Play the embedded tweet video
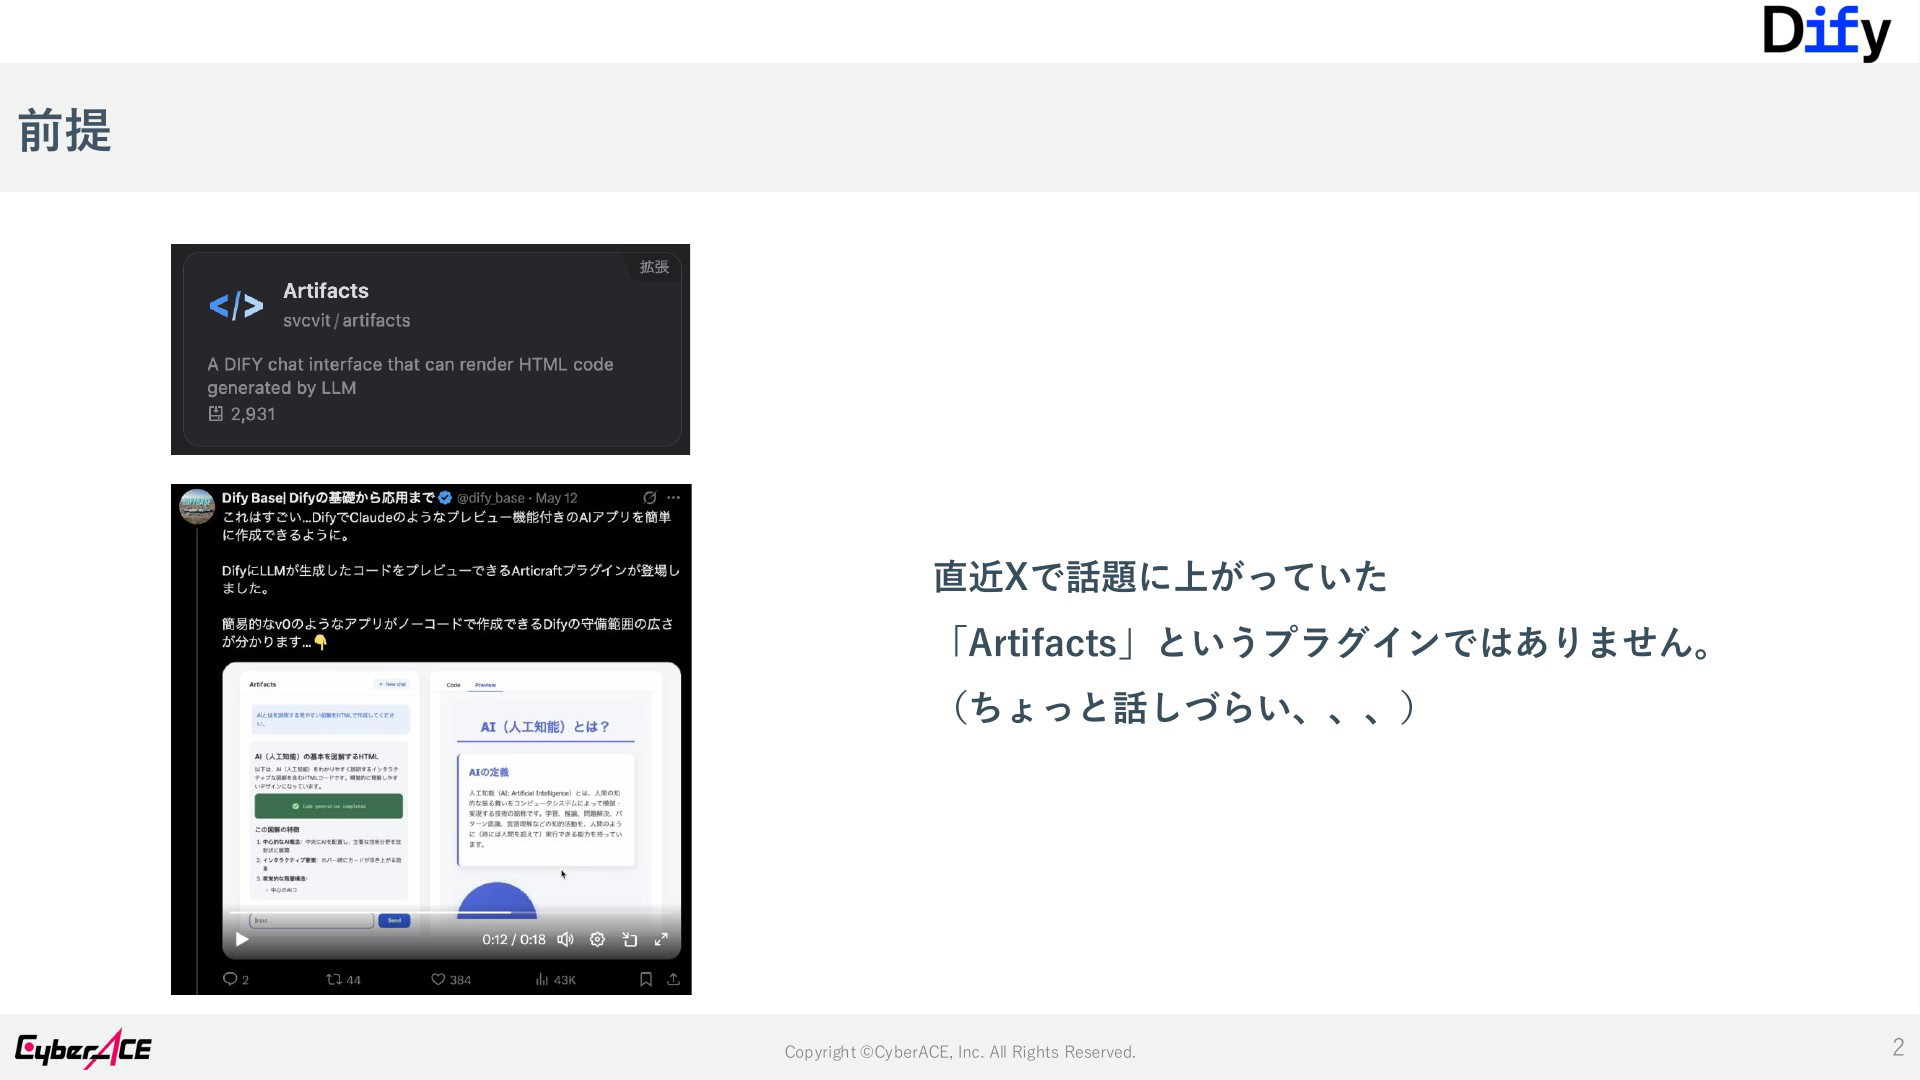This screenshot has height=1080, width=1920. (242, 940)
